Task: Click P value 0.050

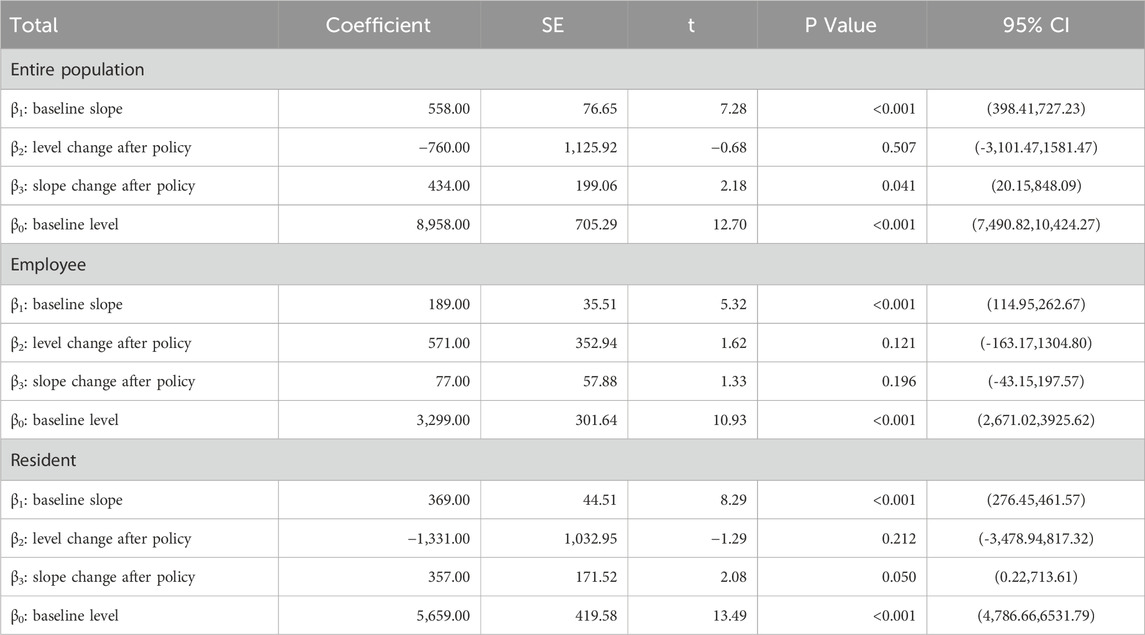Action: click(898, 577)
